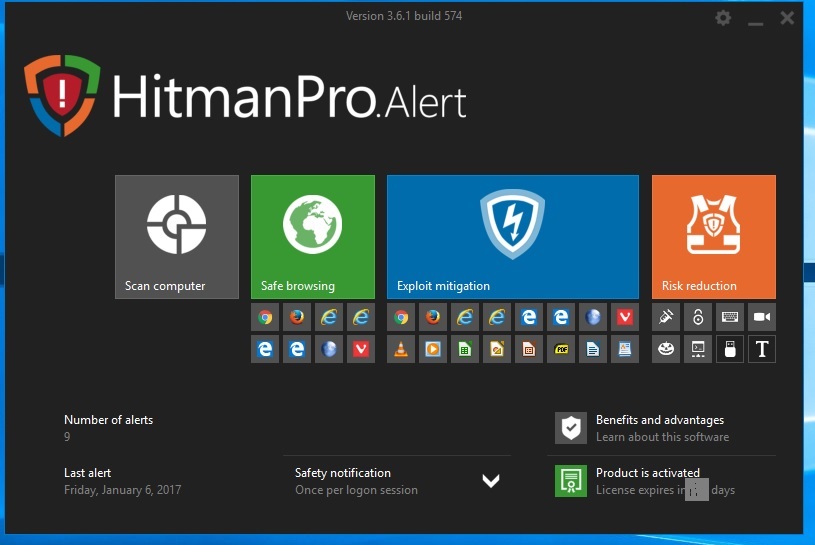
Task: Open the Scan computer tile
Action: 177,237
